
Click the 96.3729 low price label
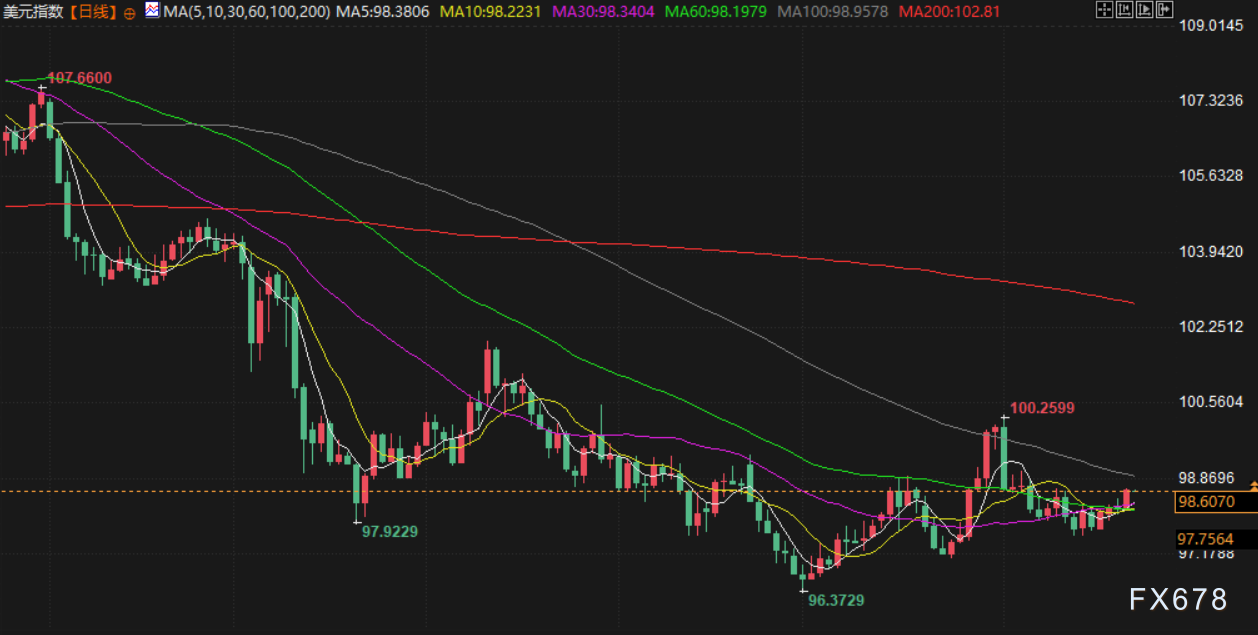[x=836, y=600]
